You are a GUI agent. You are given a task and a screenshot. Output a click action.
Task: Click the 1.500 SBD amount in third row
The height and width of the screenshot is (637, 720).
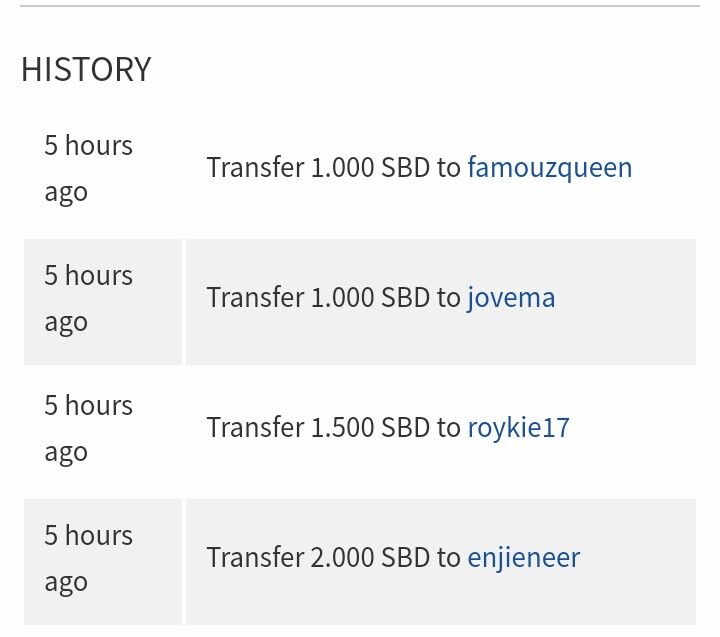[x=370, y=428]
